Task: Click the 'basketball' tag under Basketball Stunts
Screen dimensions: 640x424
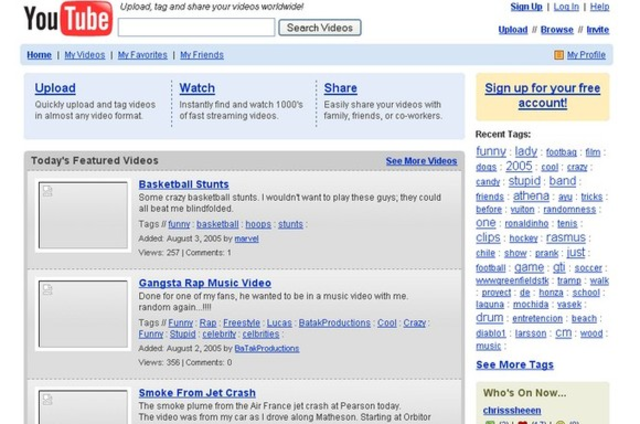Action: [218, 224]
